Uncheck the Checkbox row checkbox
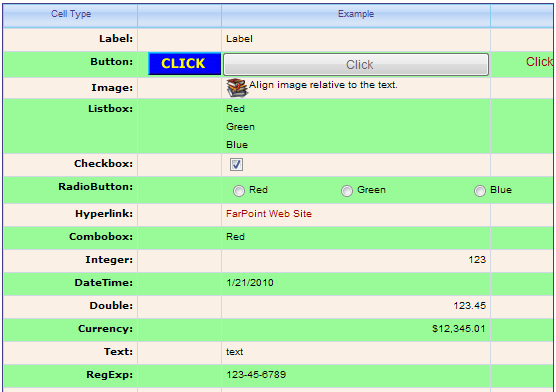The height and width of the screenshot is (392, 556). (236, 165)
